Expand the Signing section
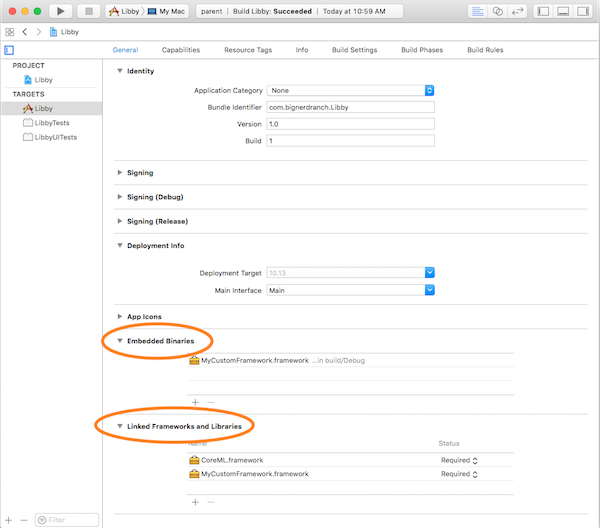Viewport: 600px width, 528px height. (120, 173)
